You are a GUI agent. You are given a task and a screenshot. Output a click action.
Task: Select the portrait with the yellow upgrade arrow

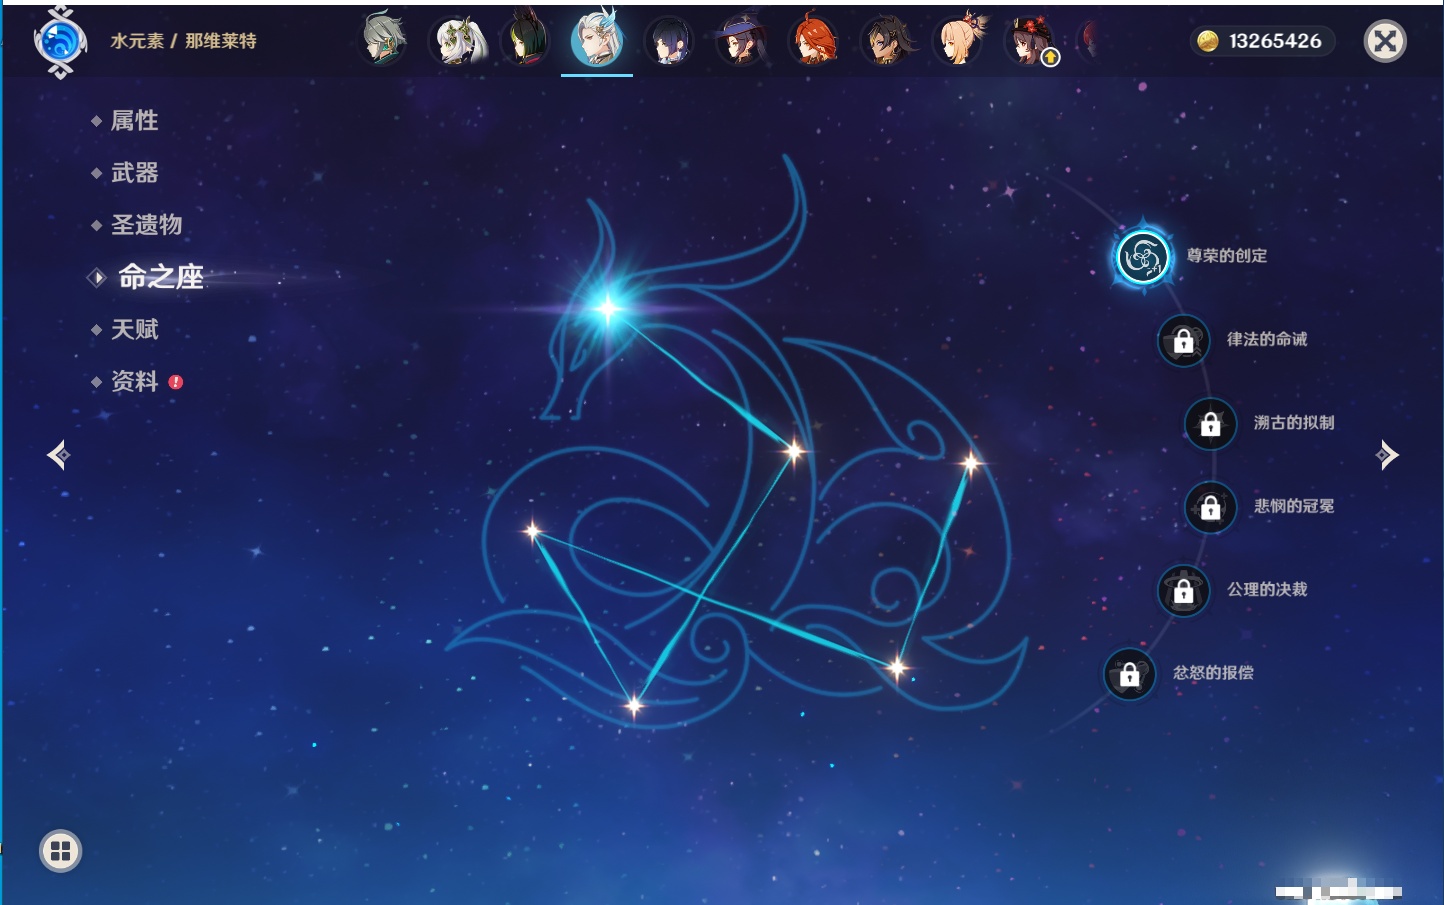pyautogui.click(x=1030, y=41)
